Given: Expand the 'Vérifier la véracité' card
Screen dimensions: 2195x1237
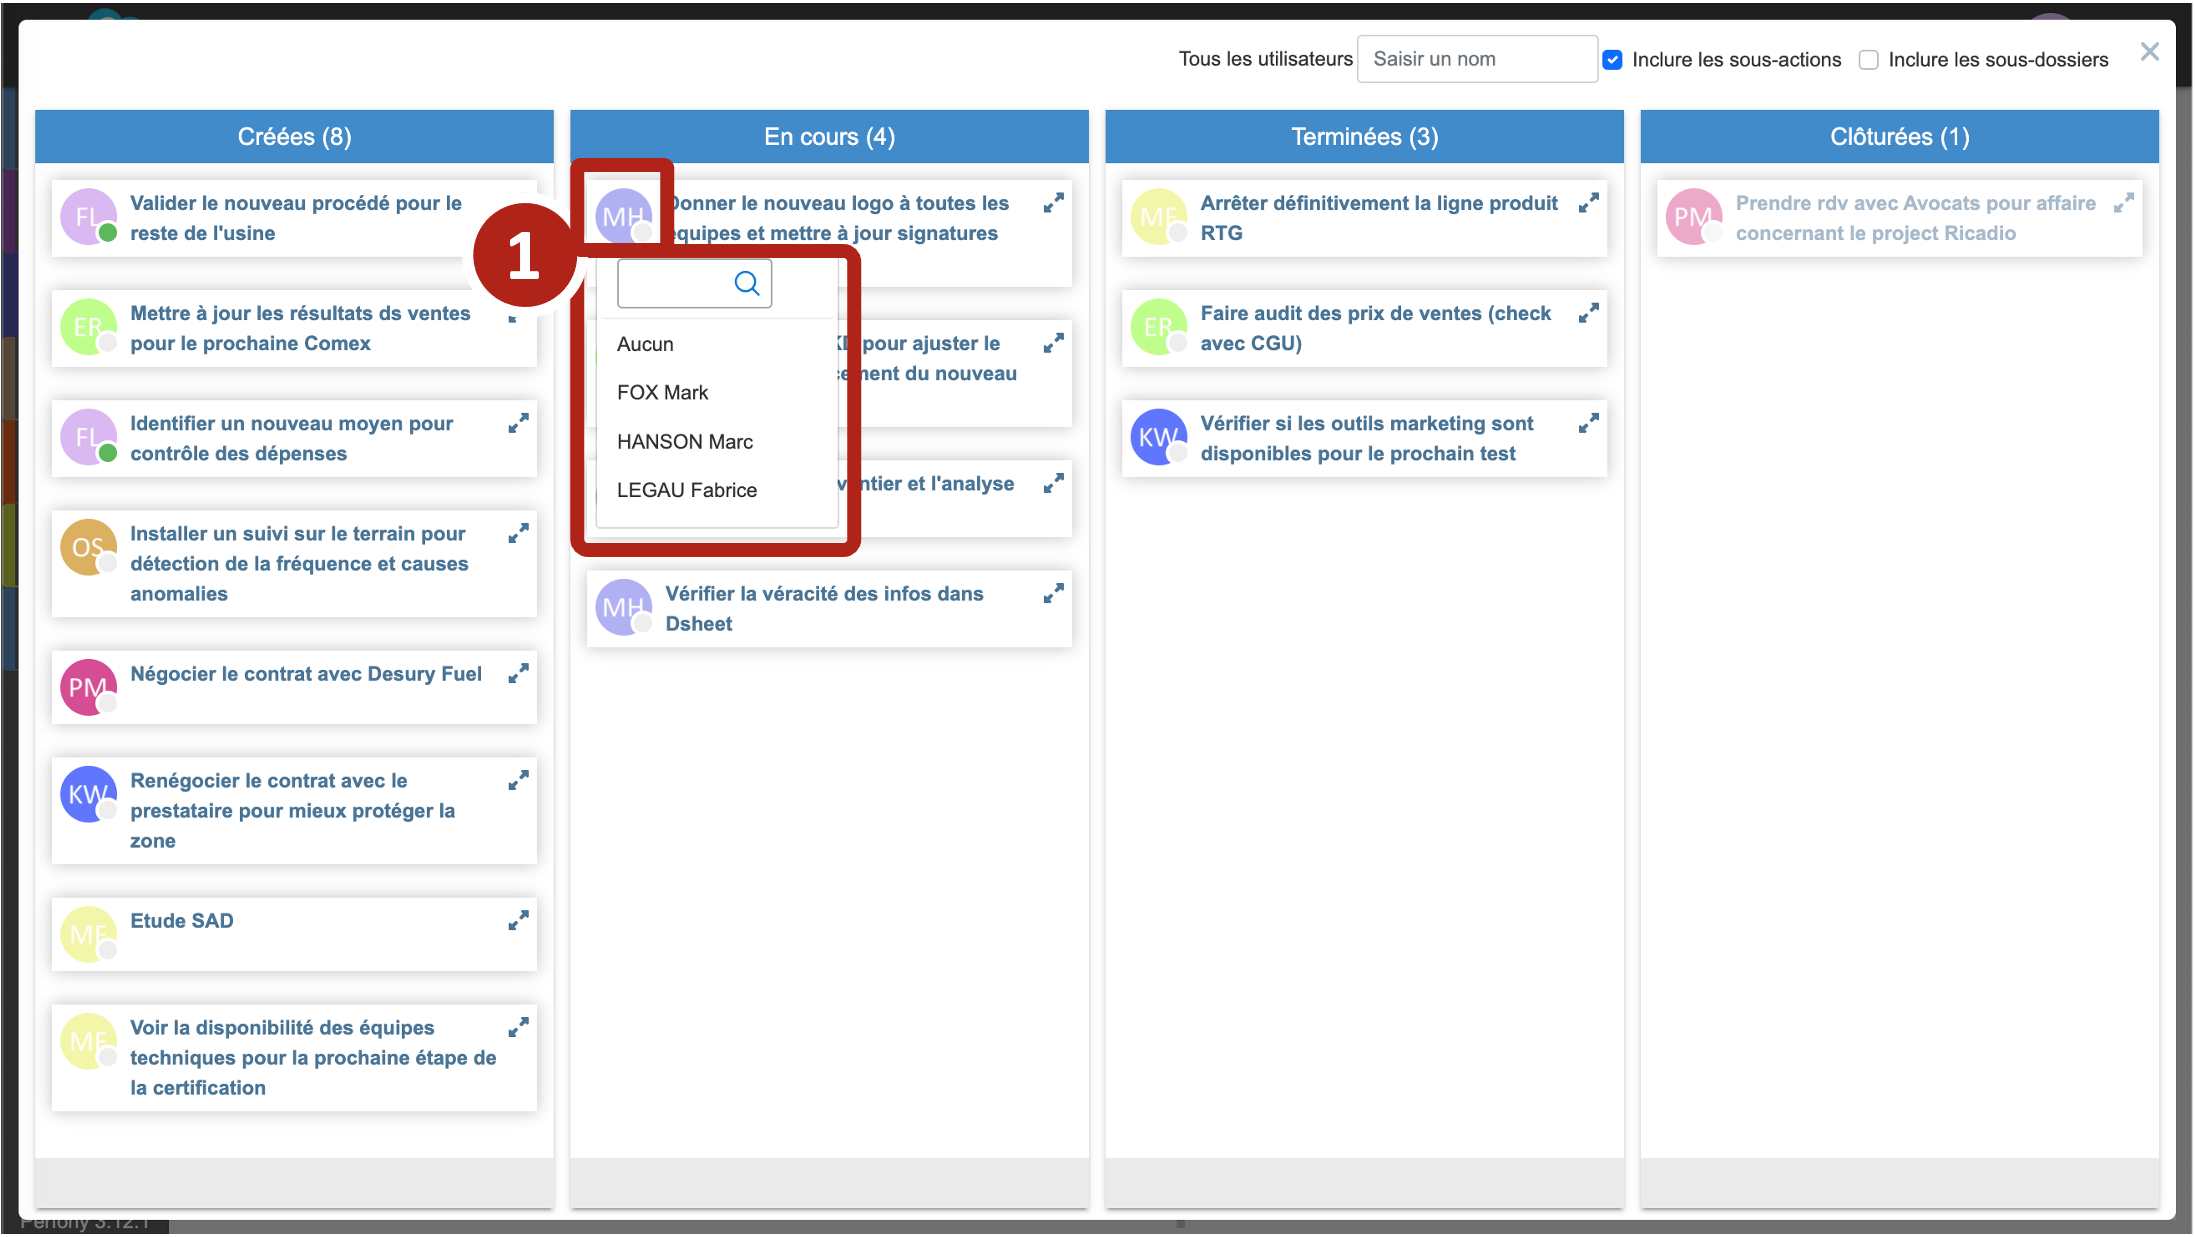Looking at the screenshot, I should [x=1053, y=594].
